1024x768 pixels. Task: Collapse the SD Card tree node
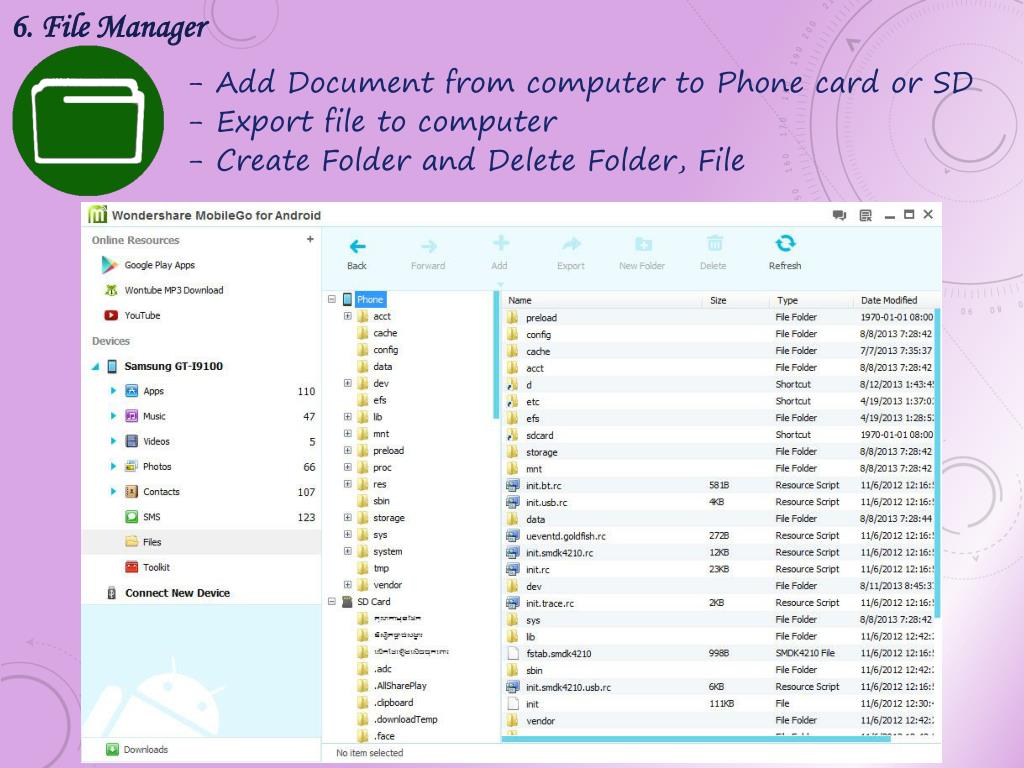coord(332,601)
